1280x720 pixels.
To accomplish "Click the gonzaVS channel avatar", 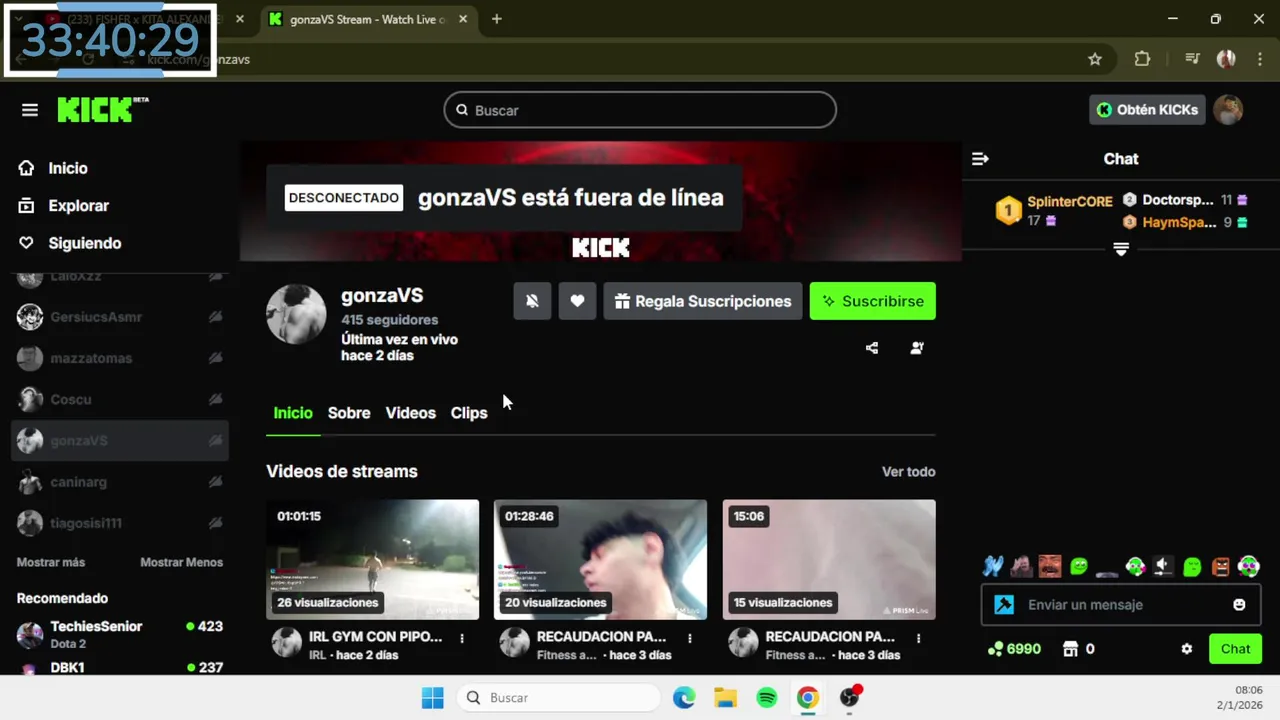I will (296, 314).
